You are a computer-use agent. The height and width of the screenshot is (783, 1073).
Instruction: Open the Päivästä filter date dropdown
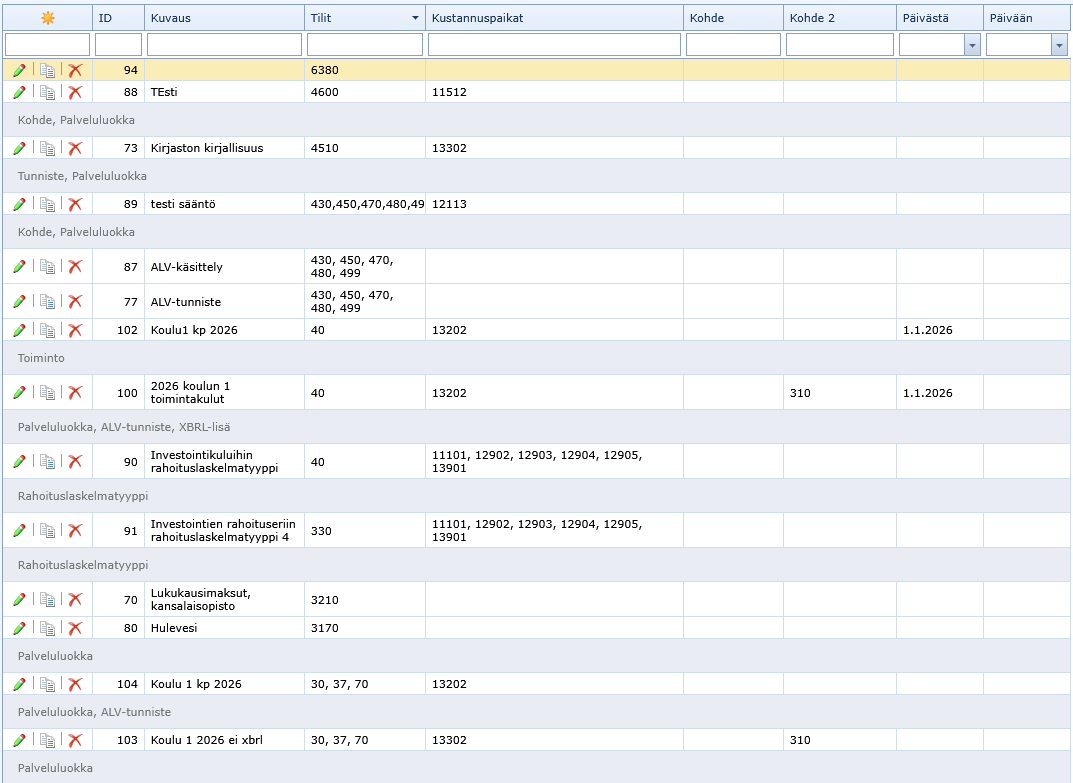[x=971, y=45]
